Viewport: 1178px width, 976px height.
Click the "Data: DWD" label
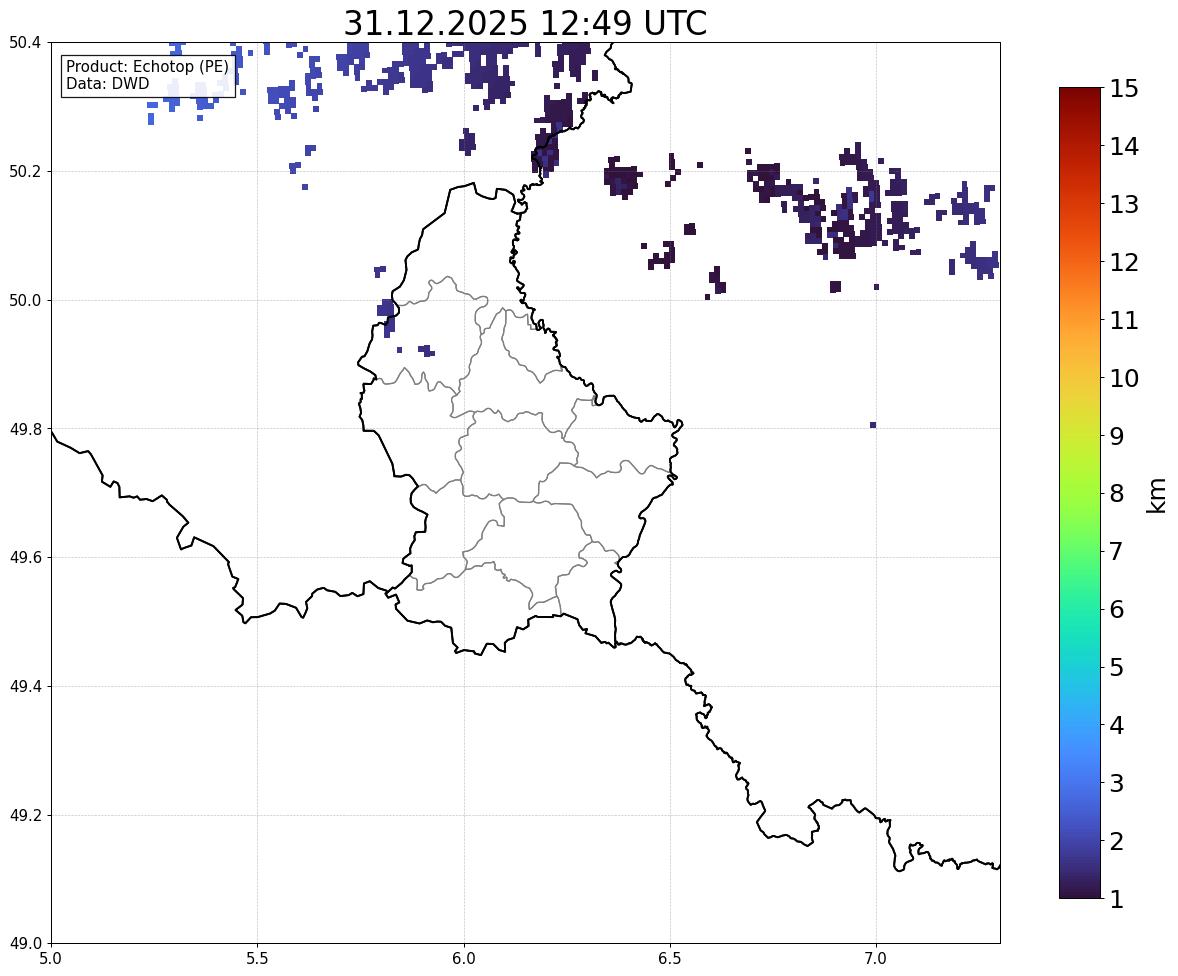[x=107, y=83]
